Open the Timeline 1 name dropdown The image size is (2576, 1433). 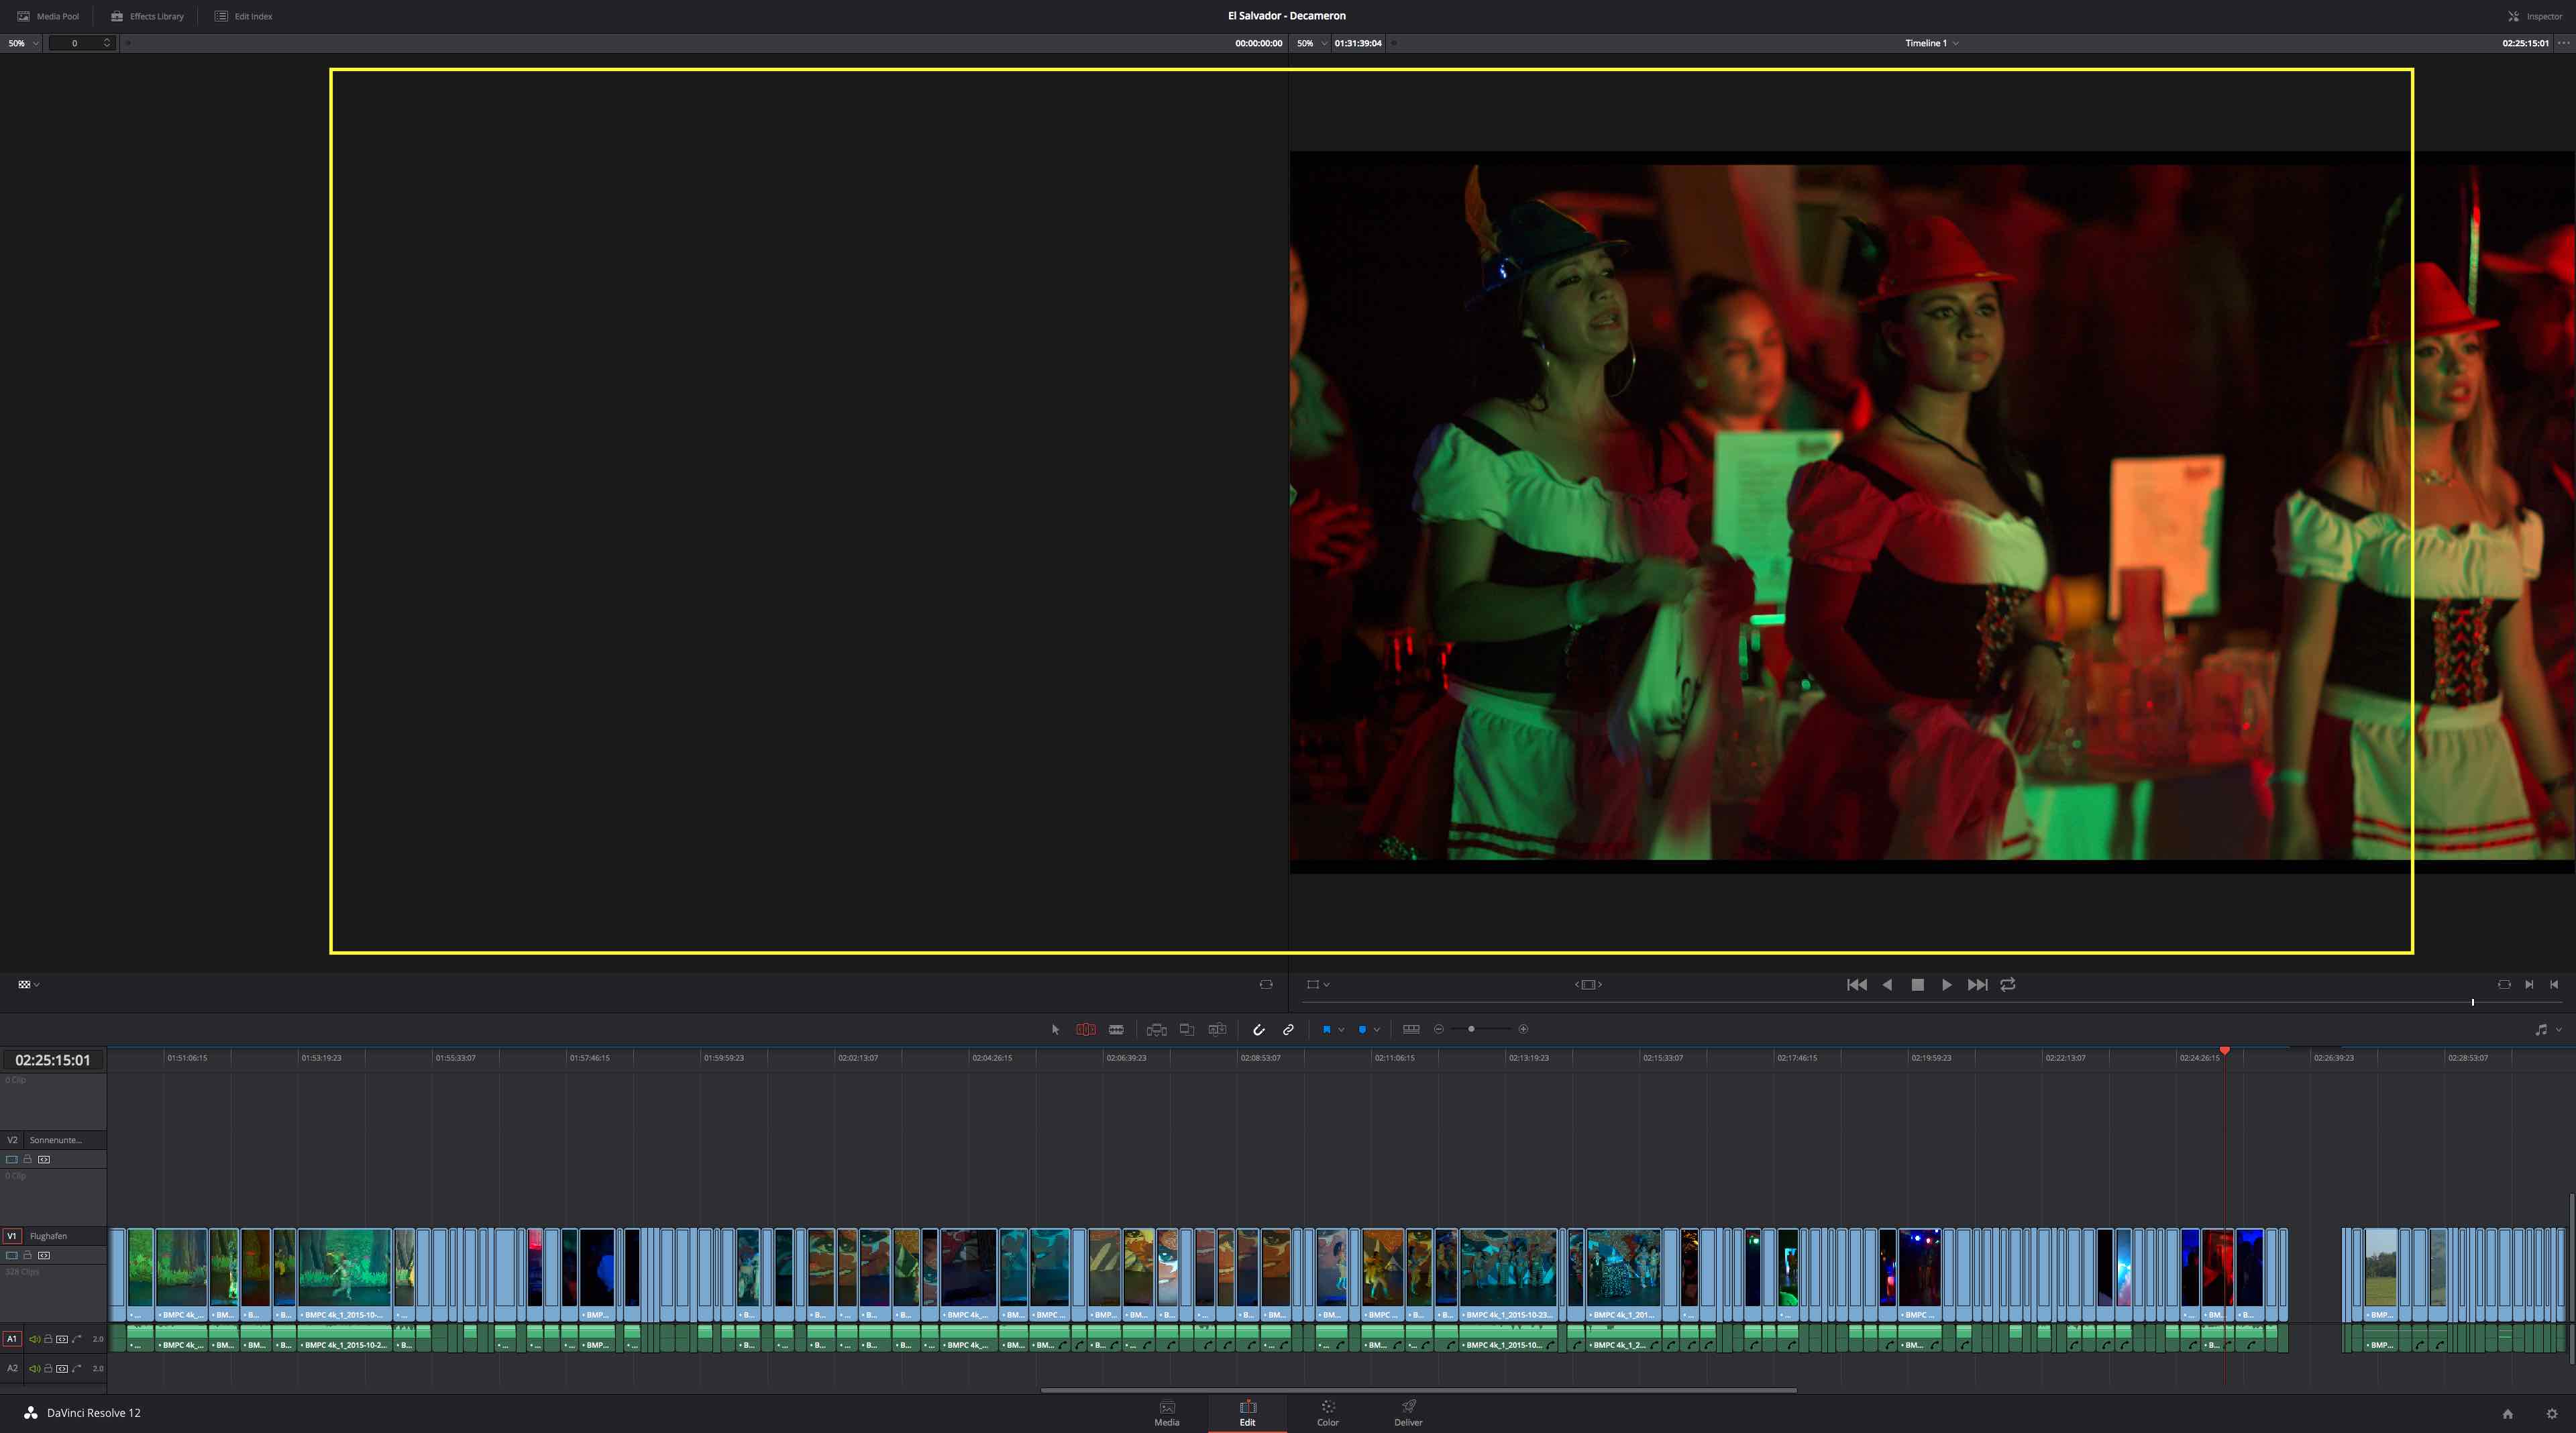[x=1932, y=43]
